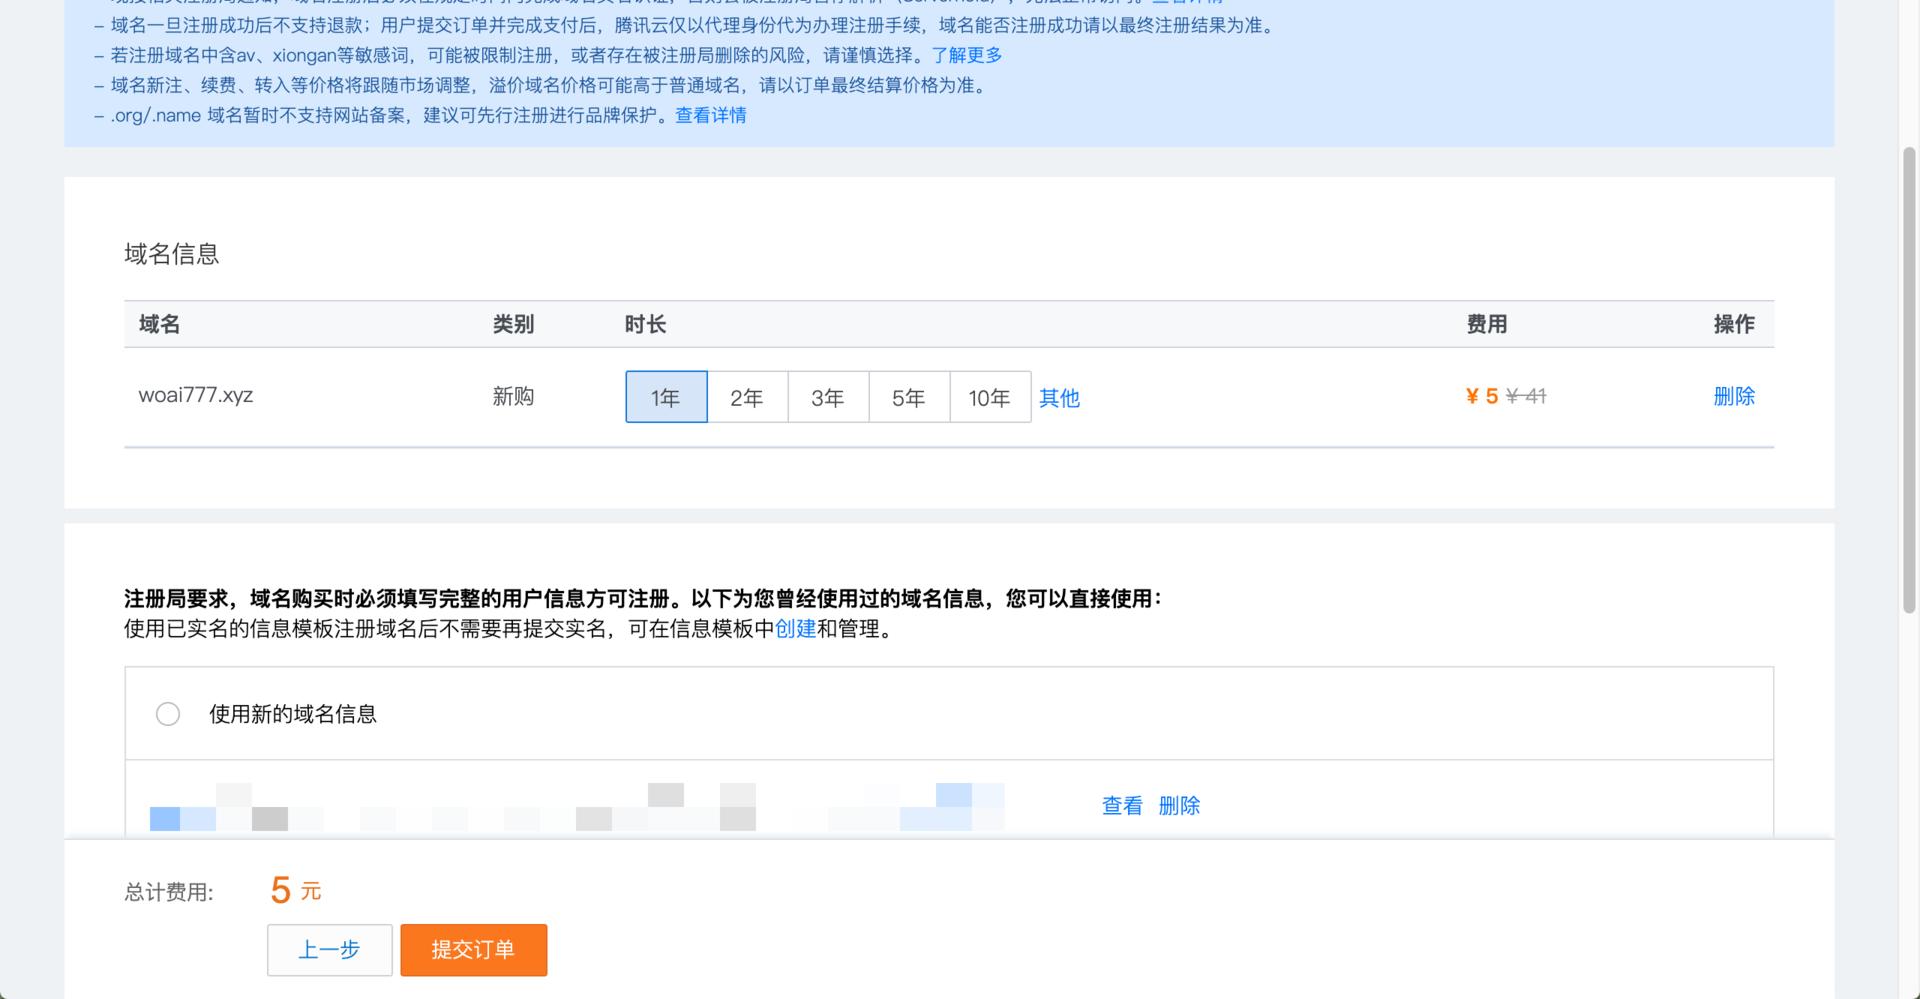Click the 域名 column header
1920x999 pixels.
155,324
